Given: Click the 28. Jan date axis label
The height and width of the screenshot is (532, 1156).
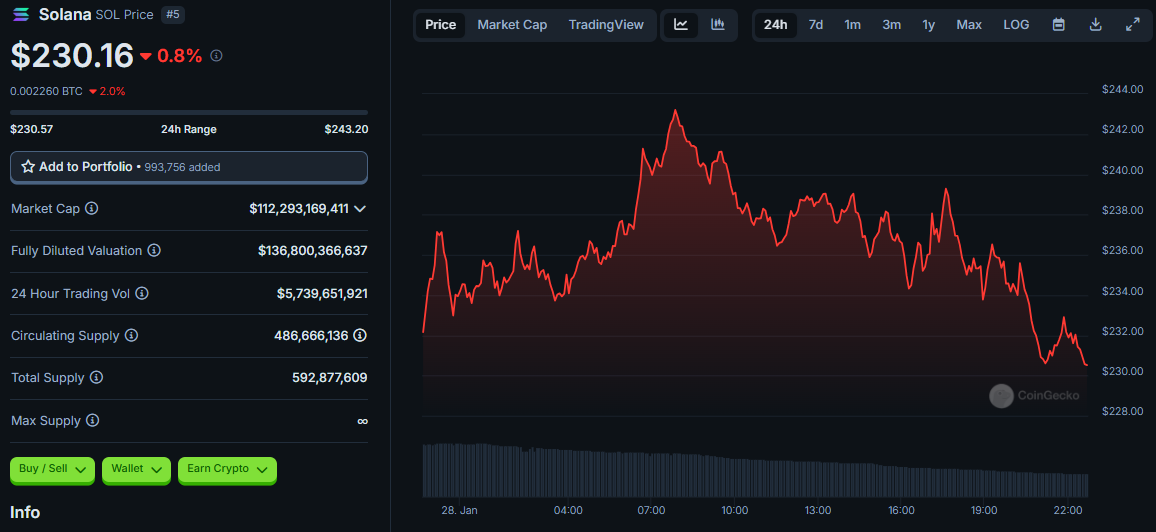Looking at the screenshot, I should coord(459,510).
